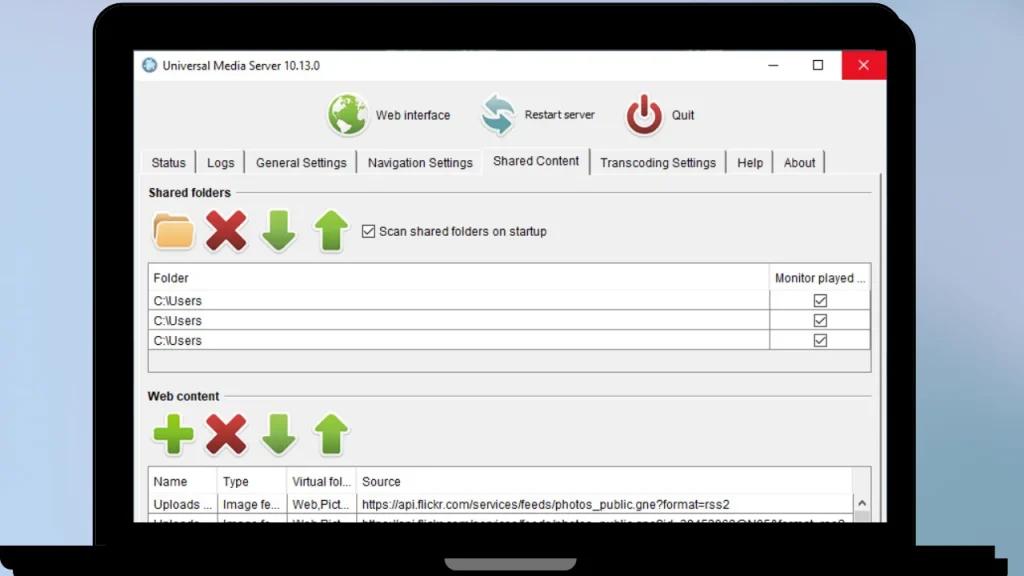Viewport: 1024px width, 576px height.
Task: Open the Transcoding Settings tab
Action: (658, 163)
